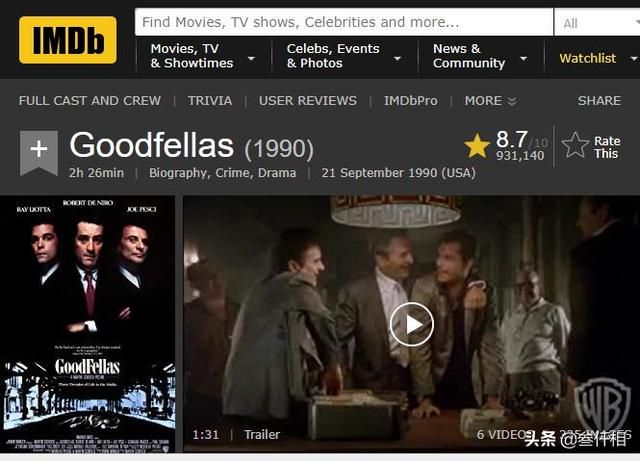Expand the Celebs, Events & Photos menu

(344, 56)
